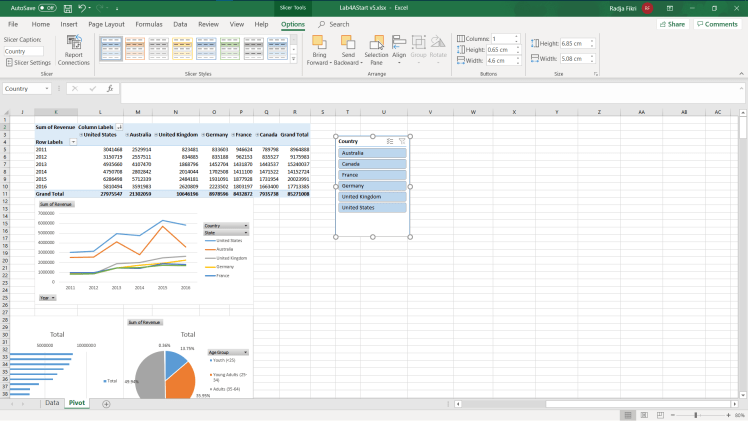Click the Undo icon in the title bar

point(84,7)
